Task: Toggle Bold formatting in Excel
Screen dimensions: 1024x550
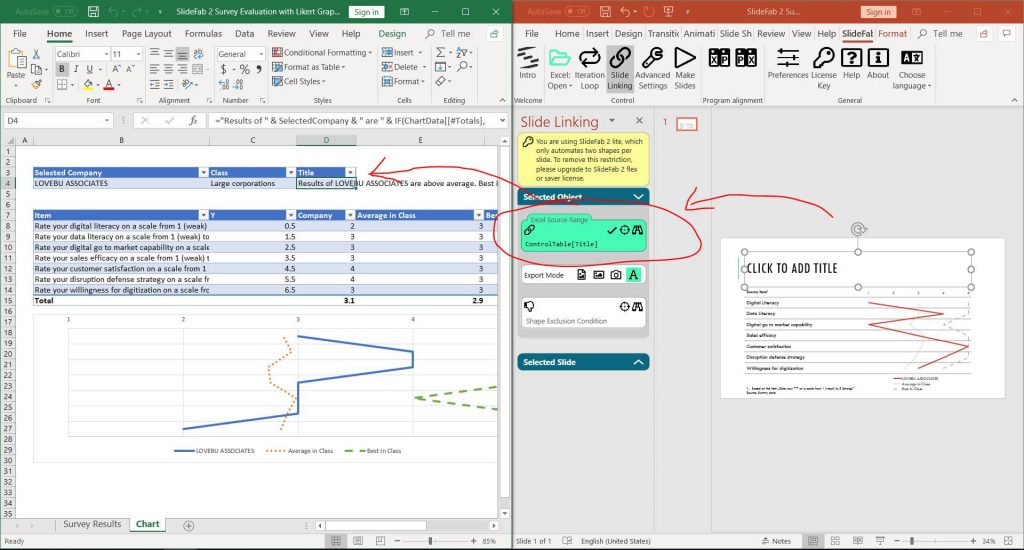Action: click(62, 69)
